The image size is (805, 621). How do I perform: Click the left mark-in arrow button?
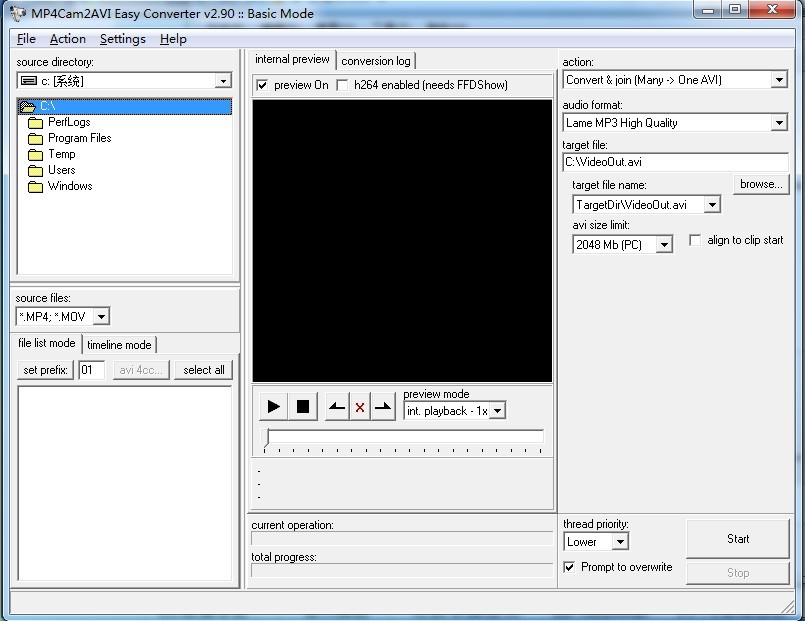337,407
